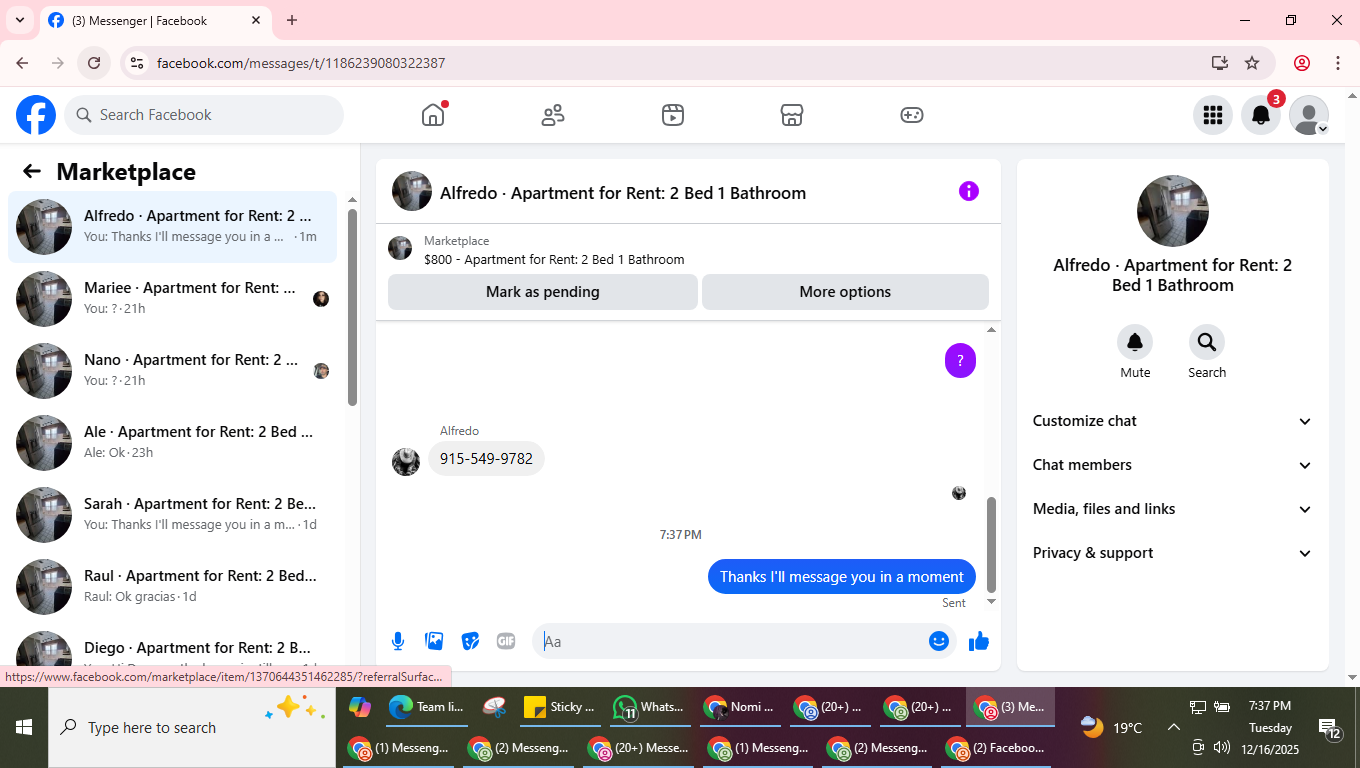This screenshot has height=768, width=1360.
Task: Open the Facebook Home feed icon
Action: pos(433,115)
